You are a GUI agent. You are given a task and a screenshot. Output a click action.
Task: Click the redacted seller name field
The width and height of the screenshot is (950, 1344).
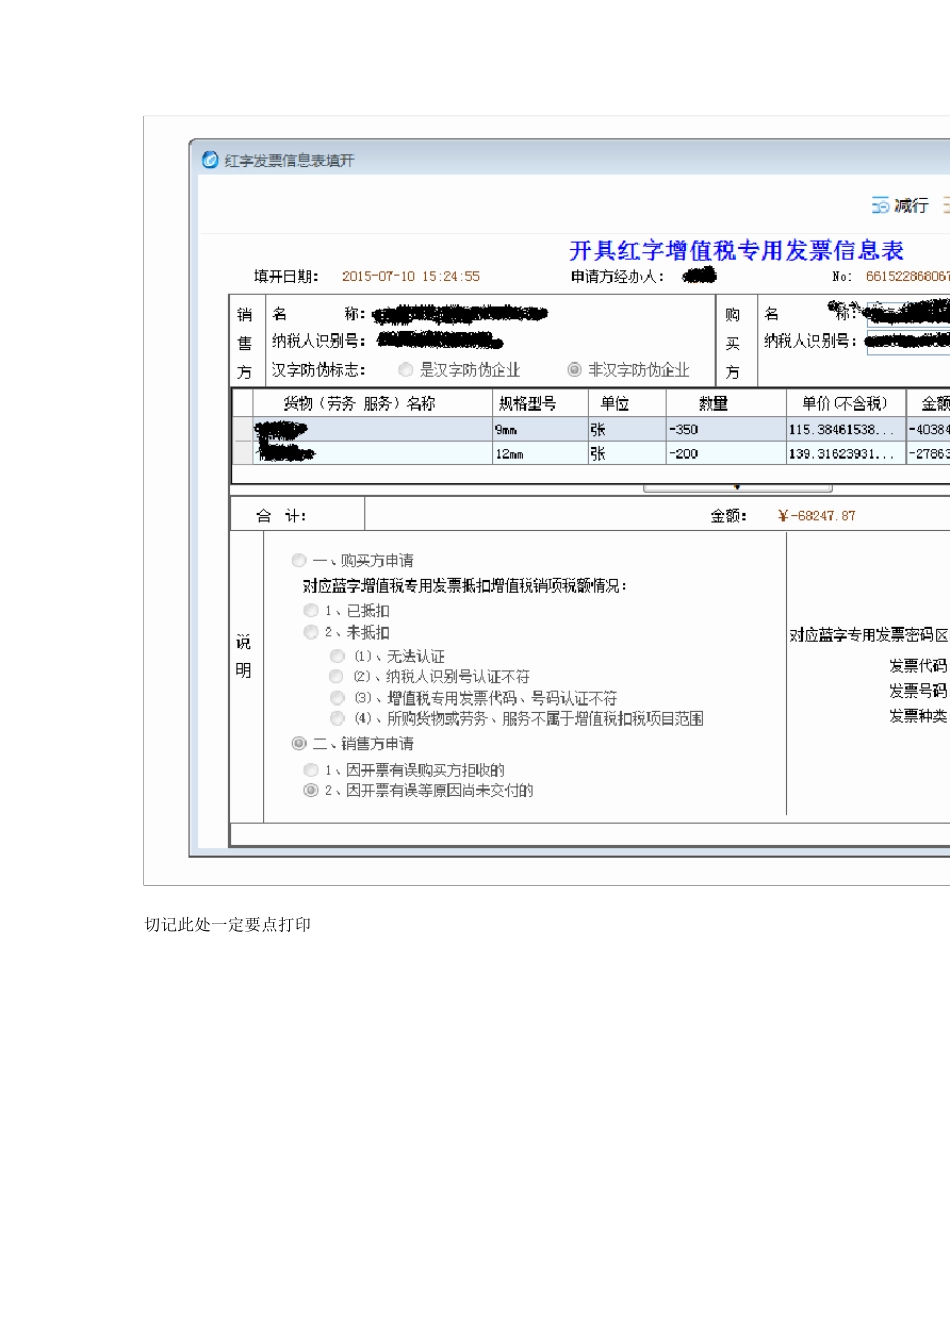(x=460, y=315)
